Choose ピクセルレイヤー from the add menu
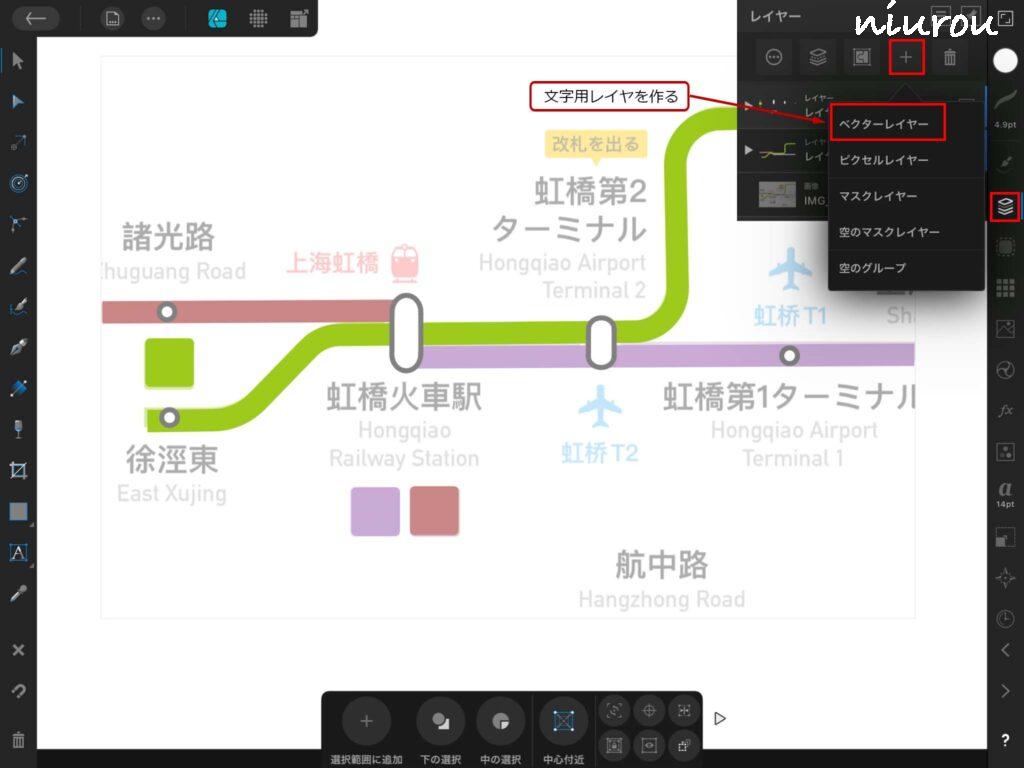This screenshot has width=1024, height=768. click(x=884, y=160)
